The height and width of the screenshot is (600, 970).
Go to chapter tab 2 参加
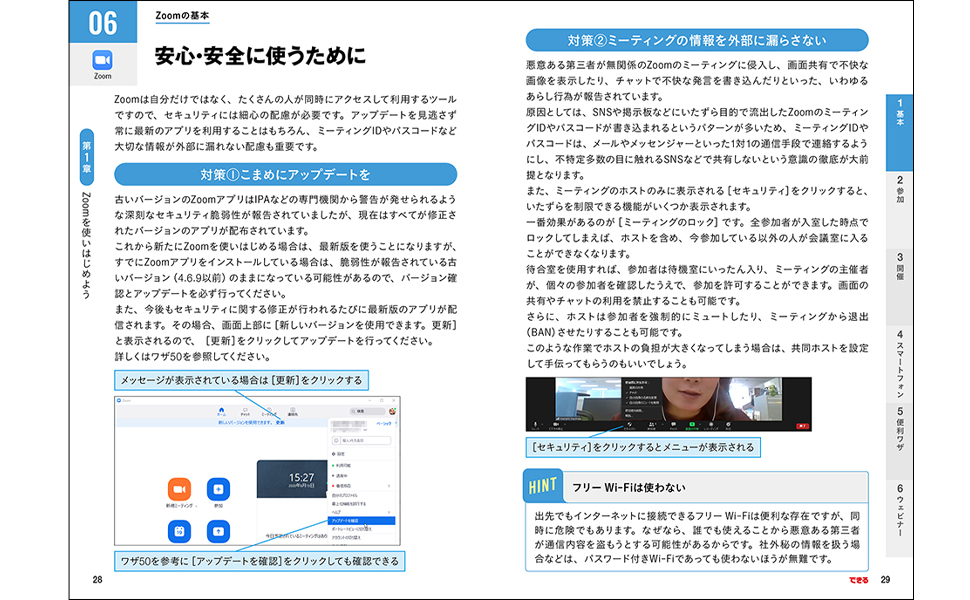click(x=899, y=210)
